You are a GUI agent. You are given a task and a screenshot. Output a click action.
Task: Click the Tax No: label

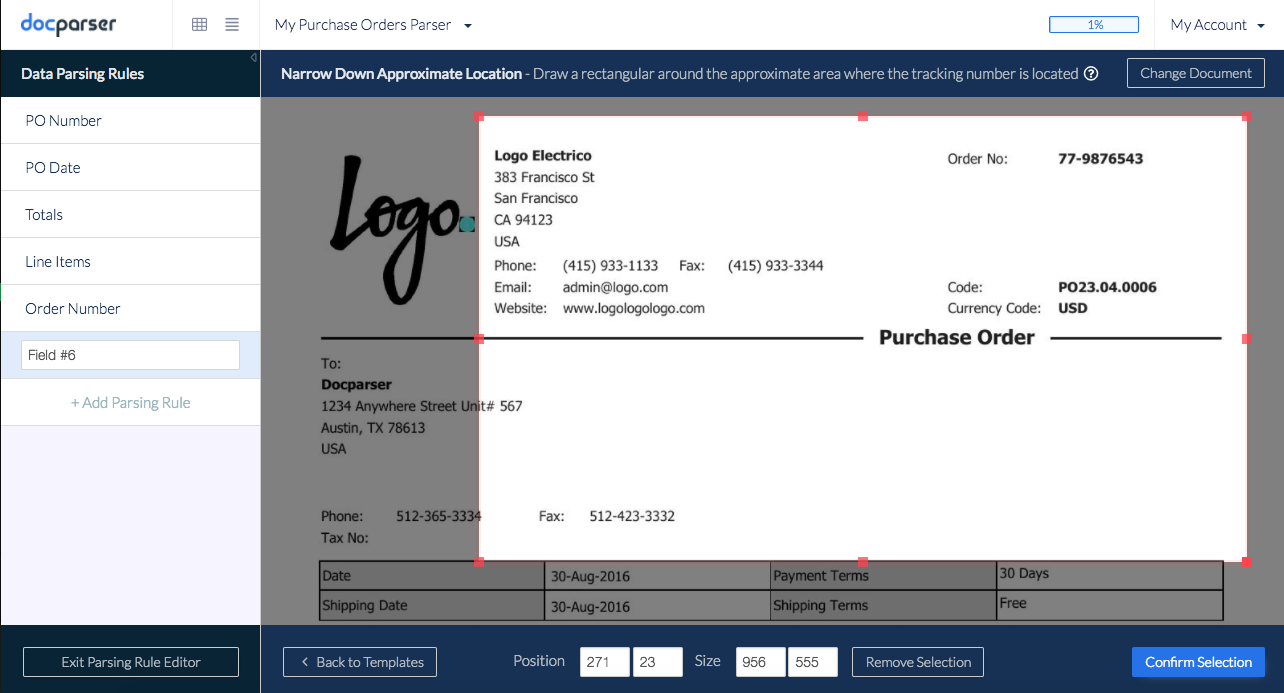coord(345,538)
